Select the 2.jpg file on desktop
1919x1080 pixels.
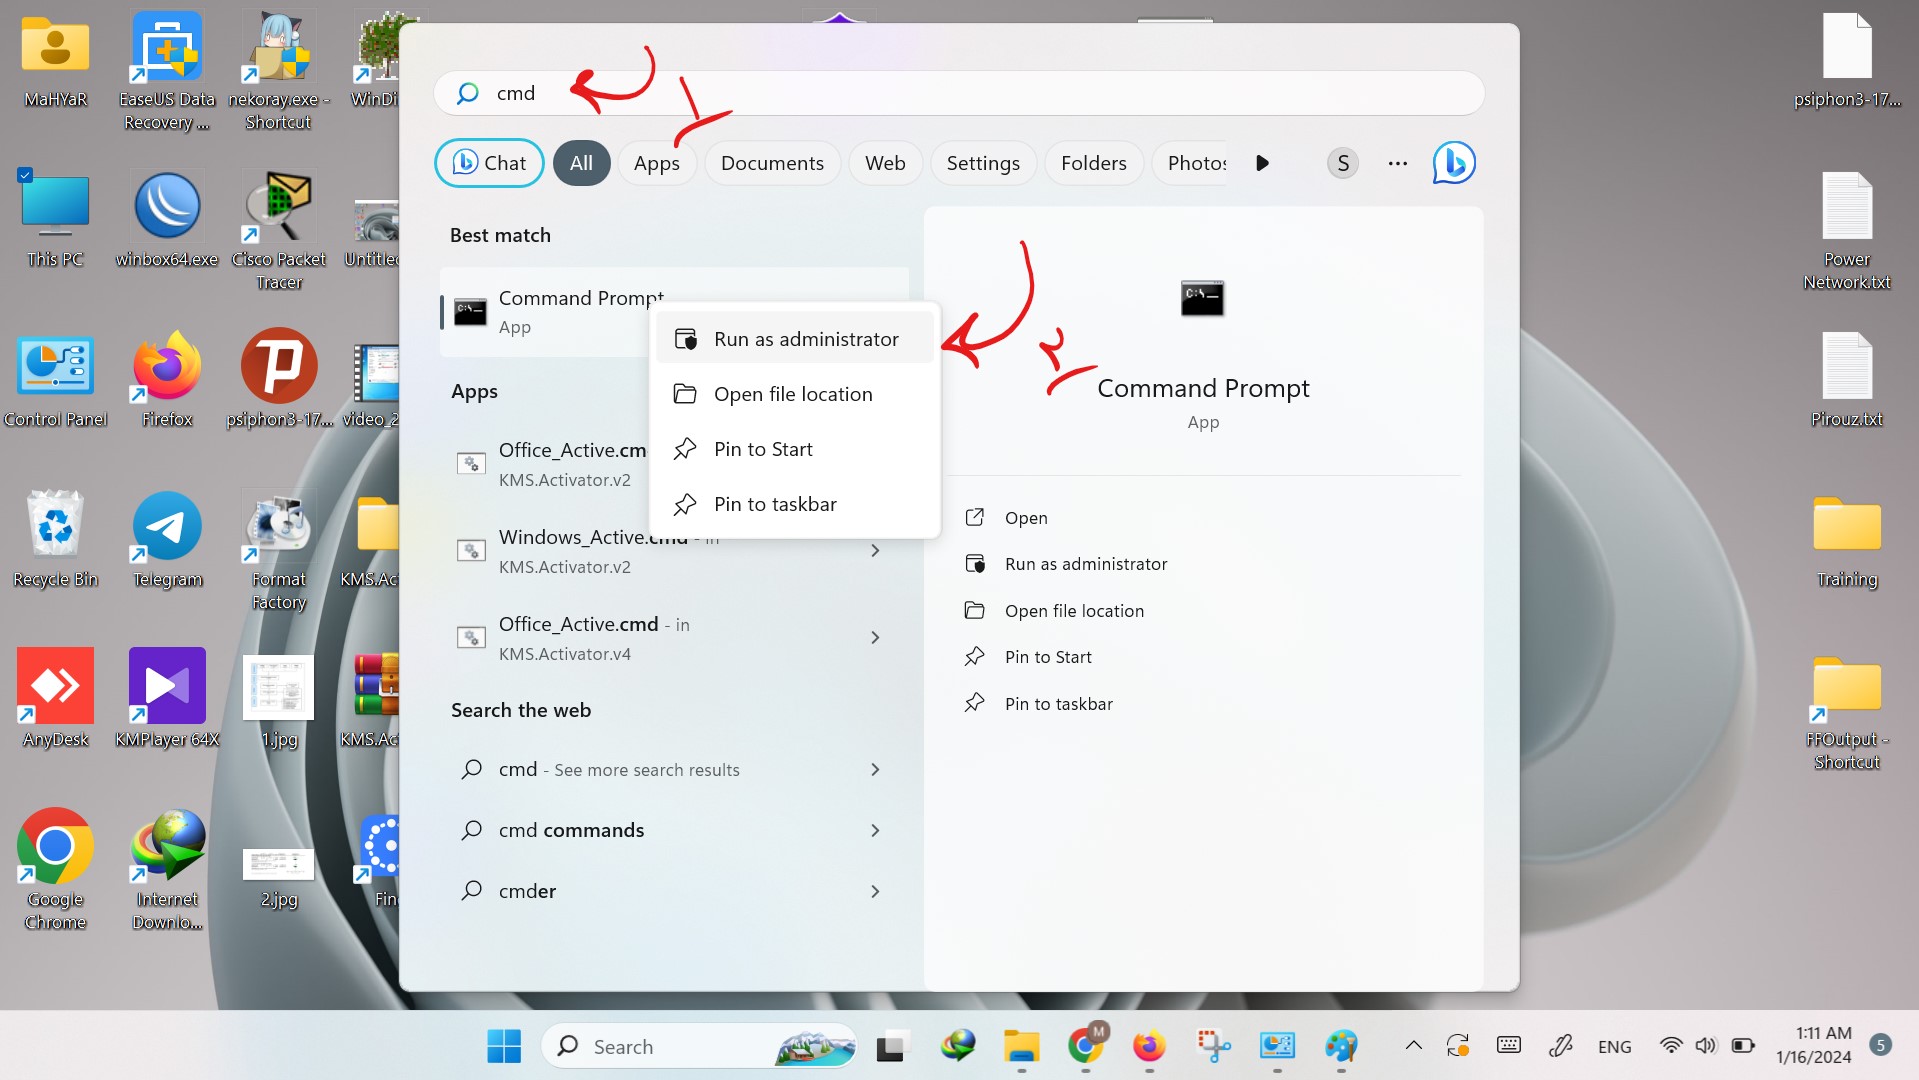(x=279, y=876)
